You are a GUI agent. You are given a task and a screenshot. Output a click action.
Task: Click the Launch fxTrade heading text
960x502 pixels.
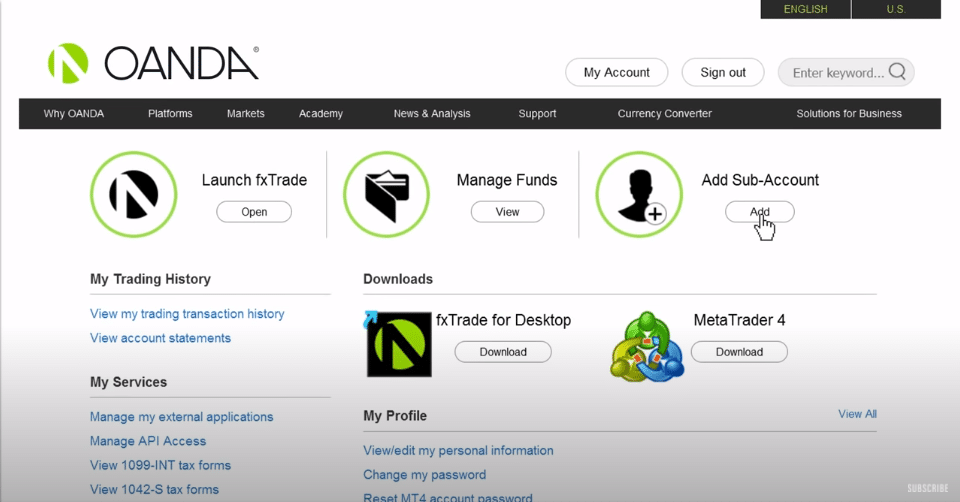coord(254,180)
